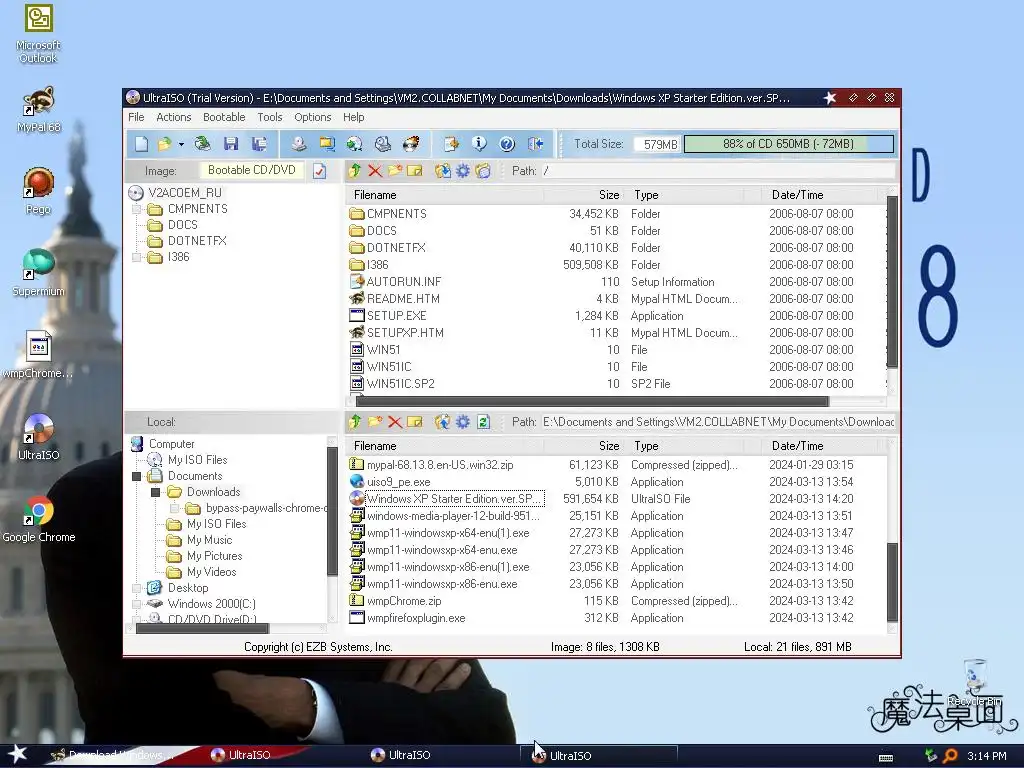The image size is (1024, 768).
Task: Click the image pane horizontal scrollbar
Action: point(592,402)
